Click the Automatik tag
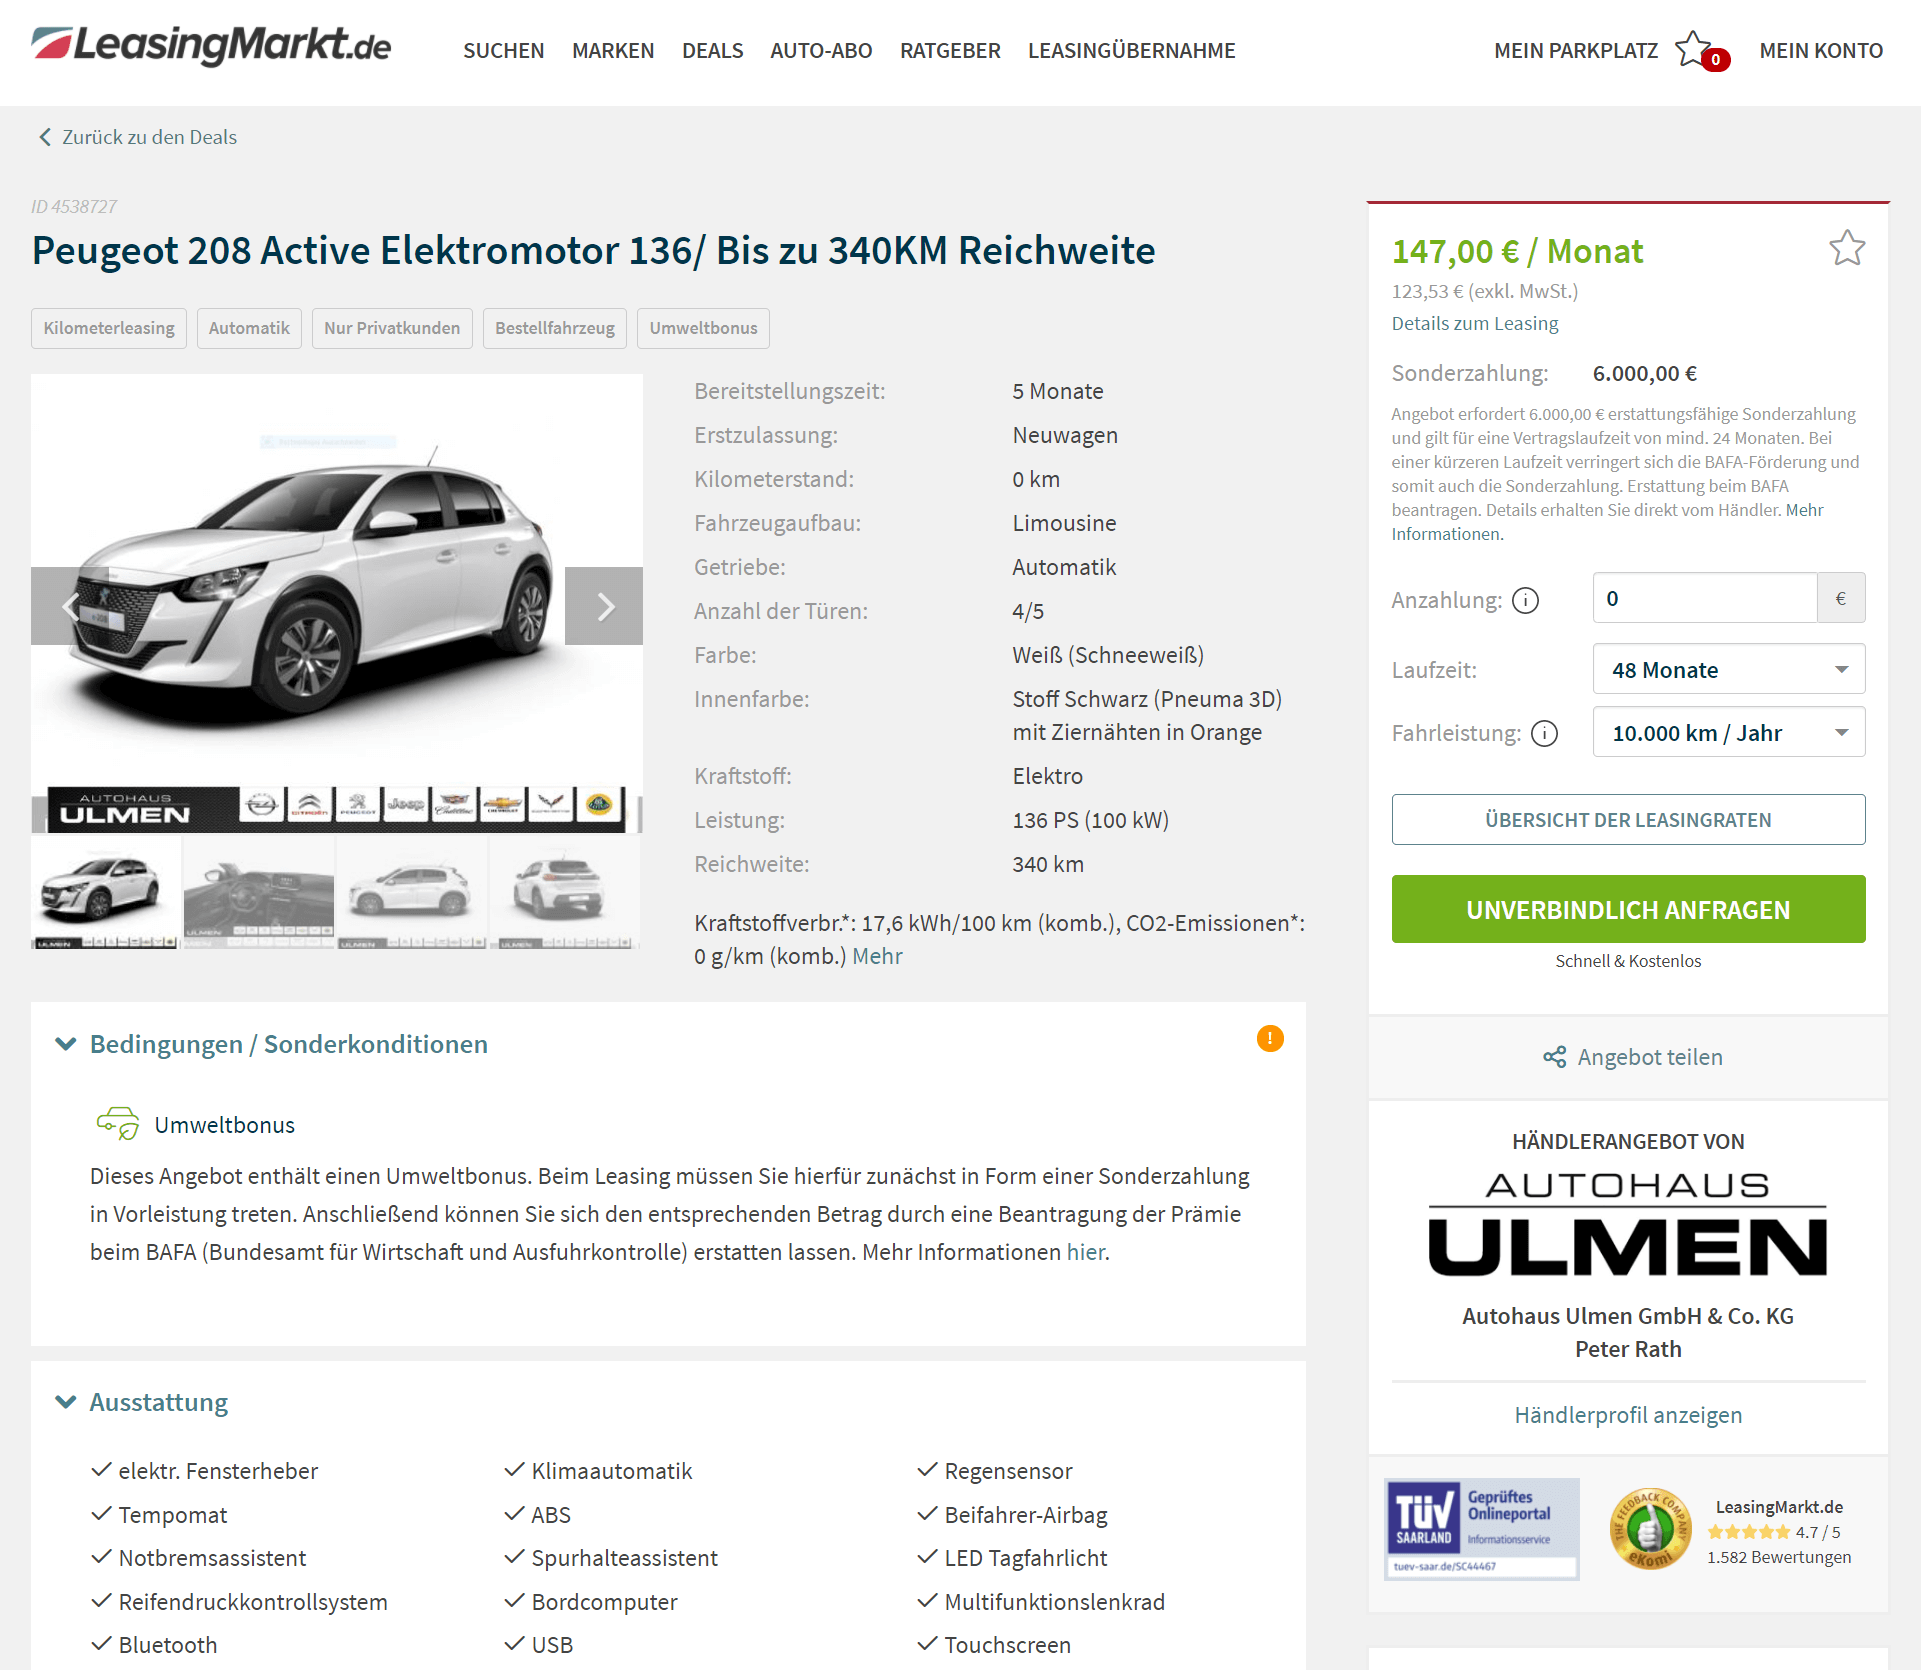 point(249,328)
